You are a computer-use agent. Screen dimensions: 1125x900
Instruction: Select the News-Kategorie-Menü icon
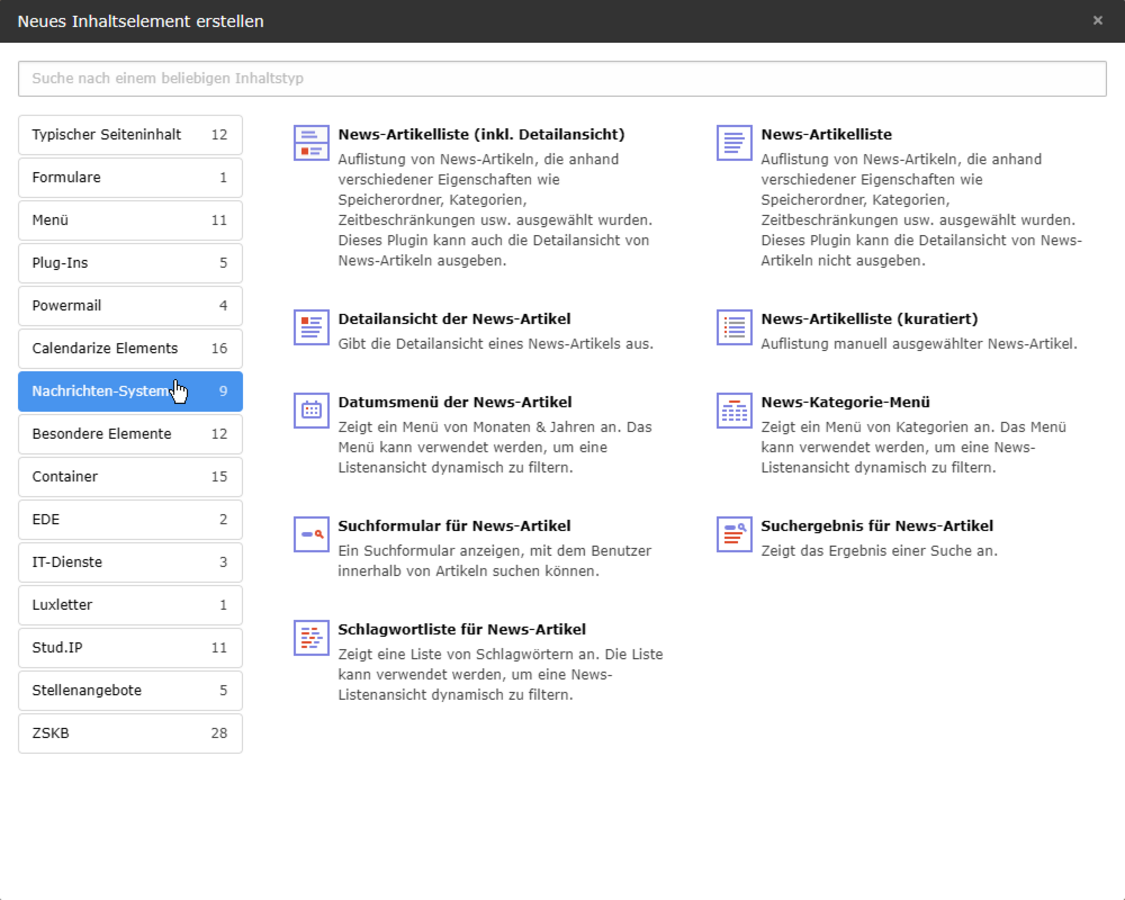[734, 410]
